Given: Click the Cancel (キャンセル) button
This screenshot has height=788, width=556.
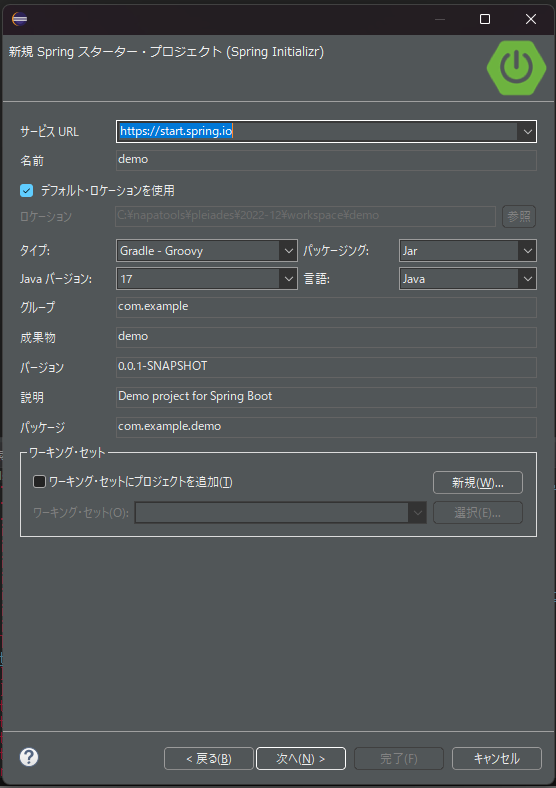Looking at the screenshot, I should [x=497, y=758].
